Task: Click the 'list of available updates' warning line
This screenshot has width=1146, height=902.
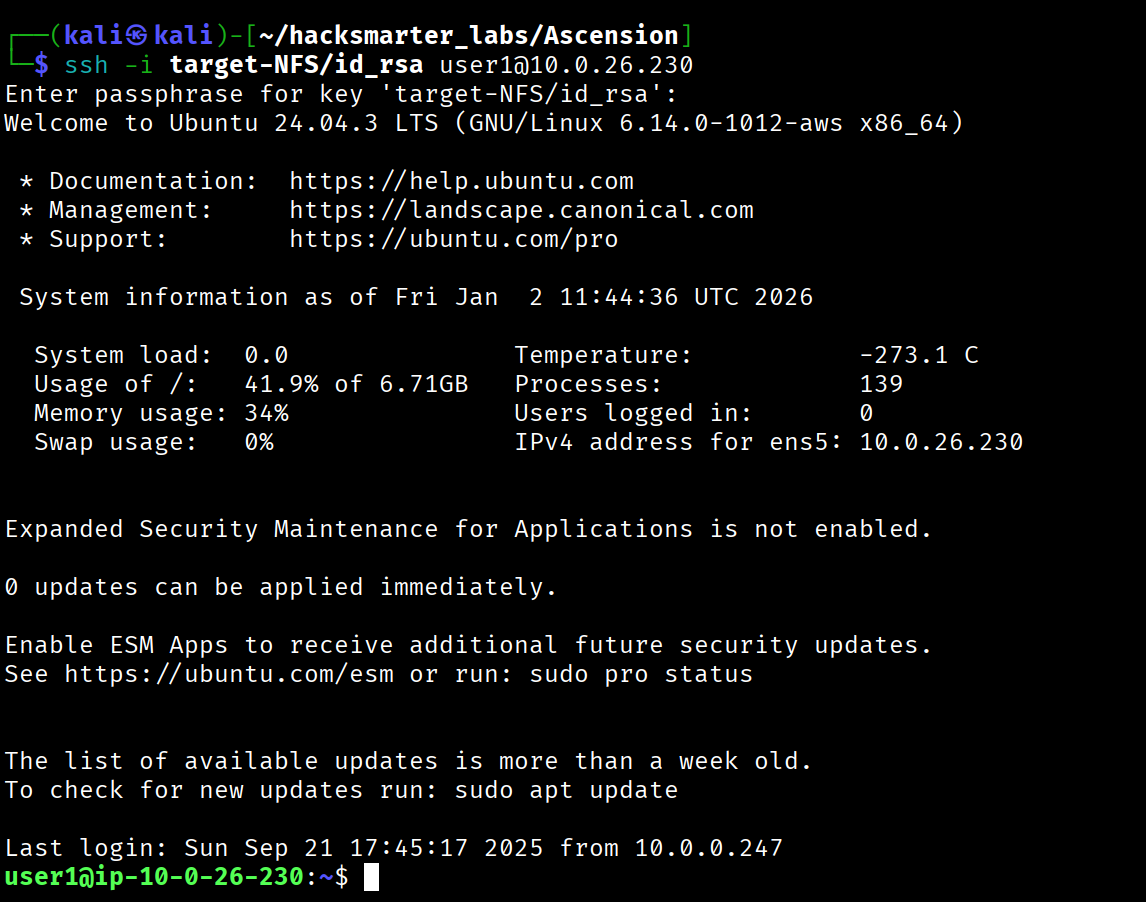Action: [409, 762]
